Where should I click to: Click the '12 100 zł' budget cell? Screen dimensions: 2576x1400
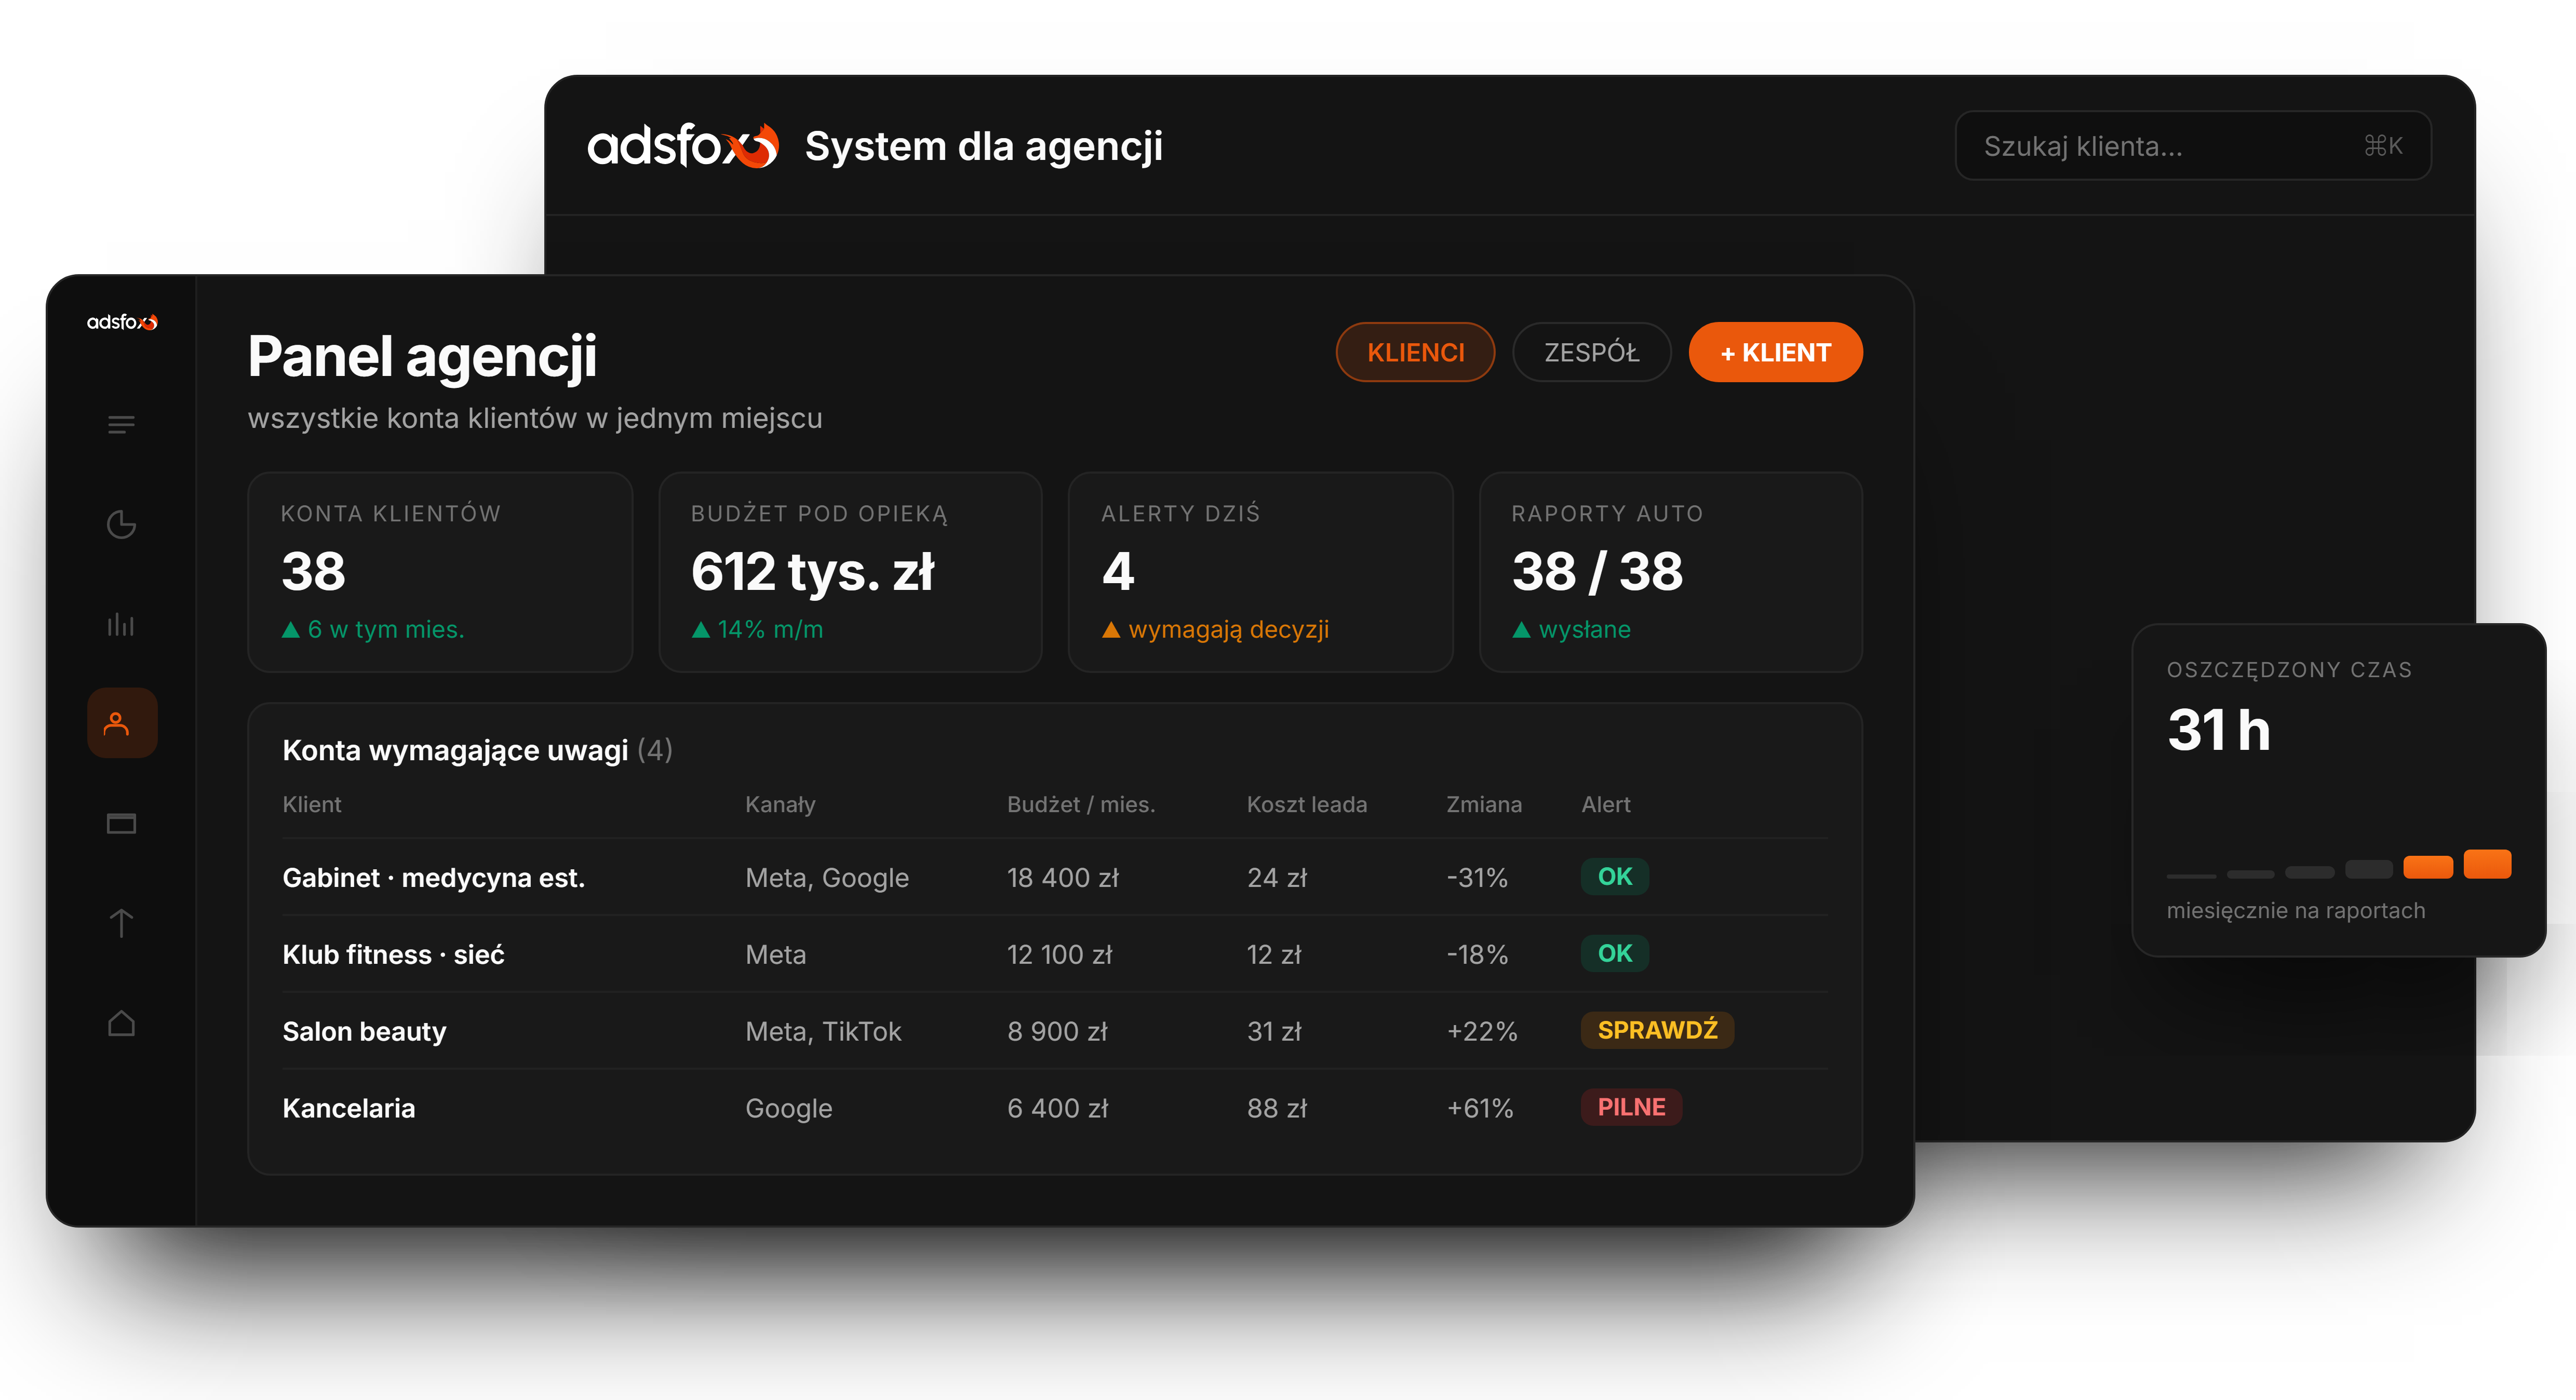click(1059, 955)
